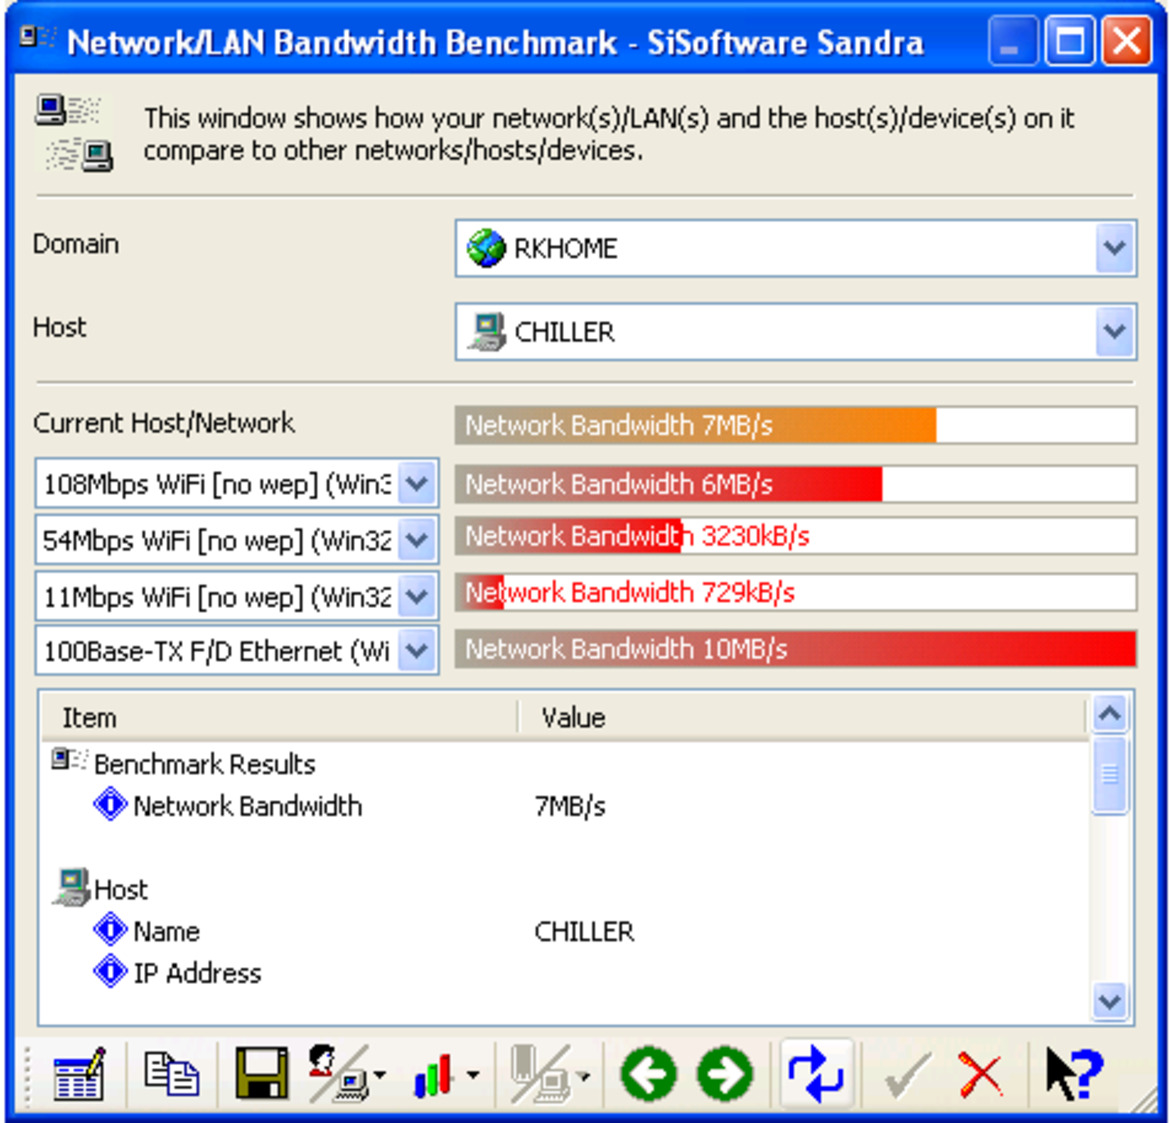Viewport: 1170px width, 1123px height.
Task: Click the 729kB/s bandwidth bar
Action: coord(796,592)
